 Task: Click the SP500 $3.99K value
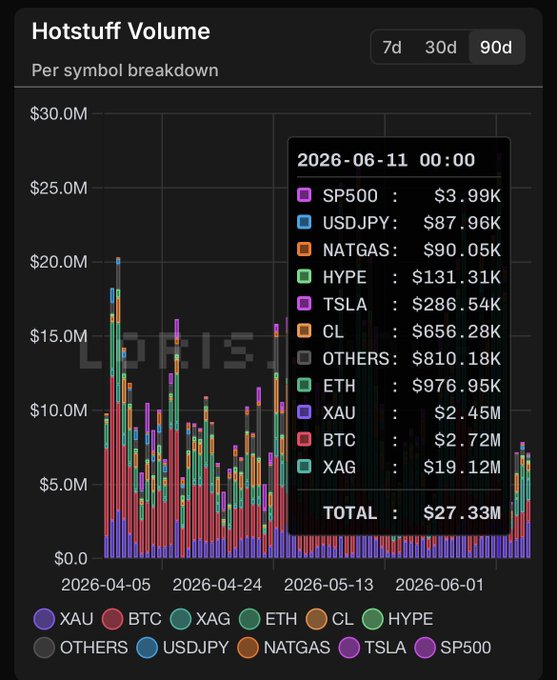468,196
